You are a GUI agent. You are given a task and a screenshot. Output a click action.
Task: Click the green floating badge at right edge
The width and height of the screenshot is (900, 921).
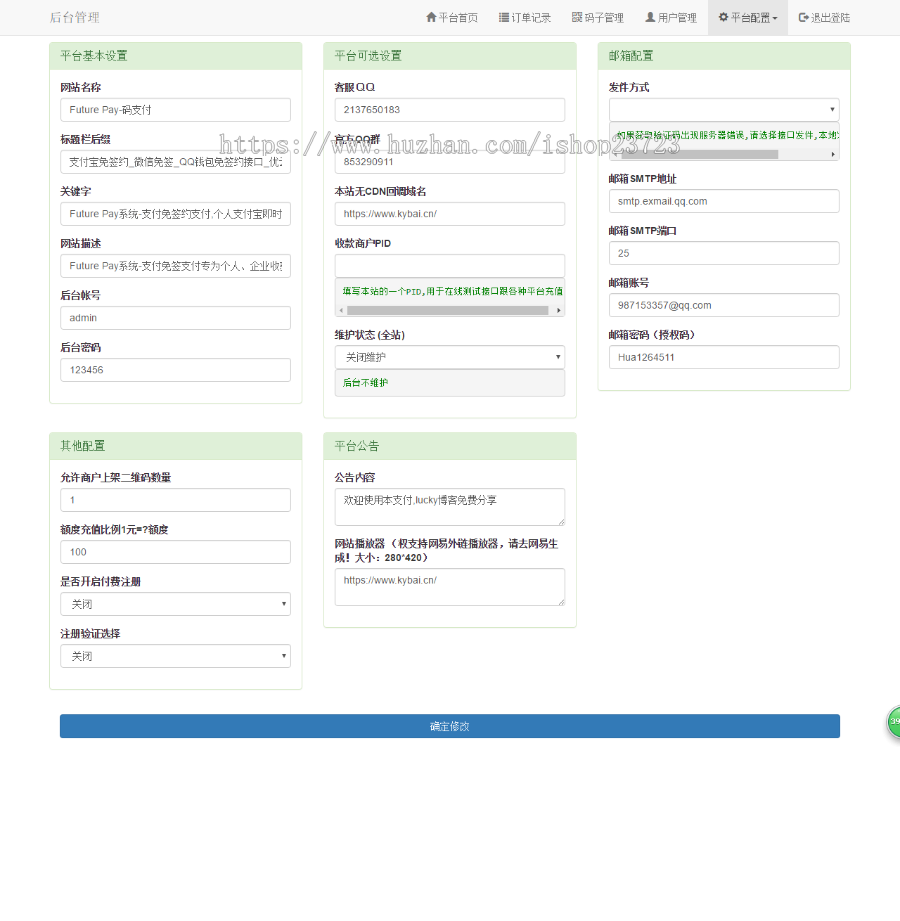(x=894, y=722)
